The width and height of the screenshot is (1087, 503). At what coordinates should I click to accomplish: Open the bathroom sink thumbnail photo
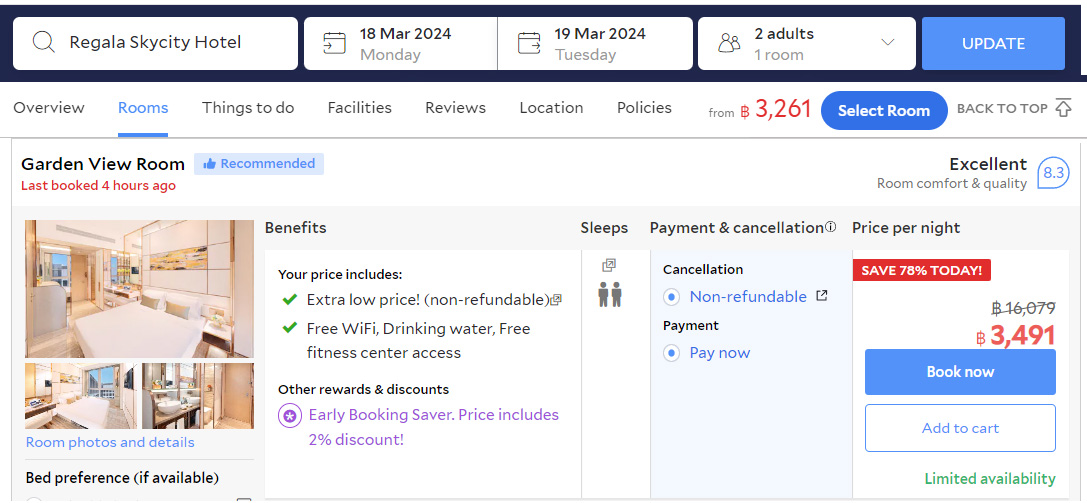point(198,396)
